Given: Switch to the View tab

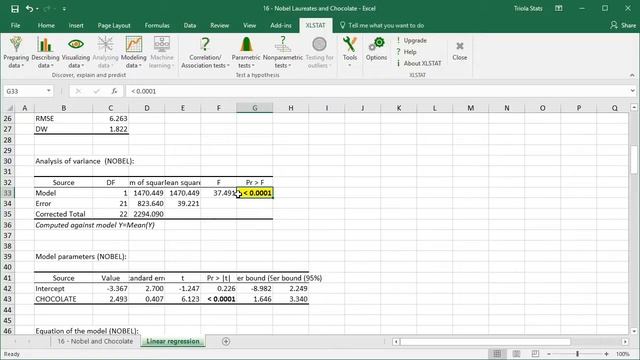Looking at the screenshot, I should point(249,25).
